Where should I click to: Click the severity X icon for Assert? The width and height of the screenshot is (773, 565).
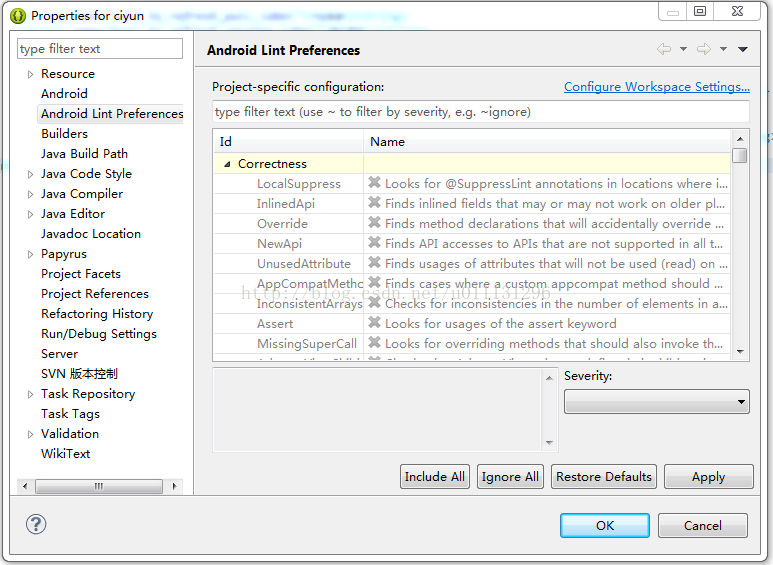pos(374,322)
